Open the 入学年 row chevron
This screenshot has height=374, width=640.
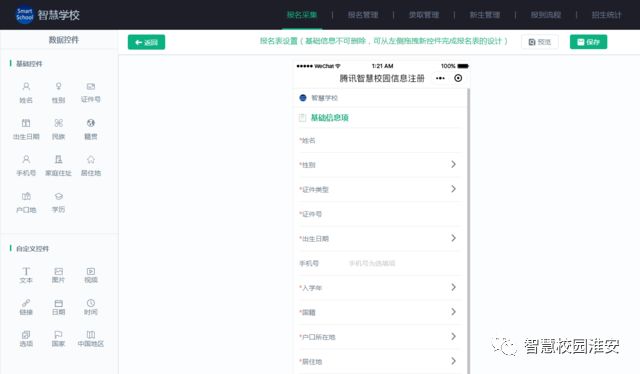point(453,287)
